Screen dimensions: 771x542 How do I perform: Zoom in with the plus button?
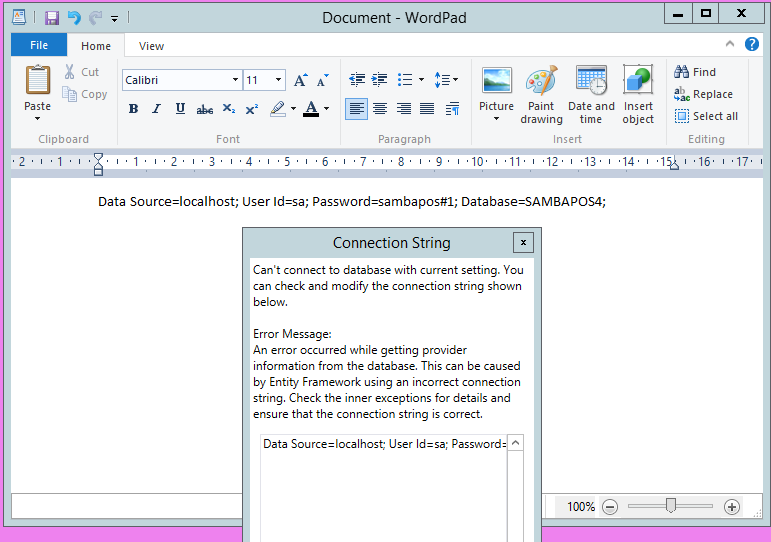pyautogui.click(x=732, y=507)
